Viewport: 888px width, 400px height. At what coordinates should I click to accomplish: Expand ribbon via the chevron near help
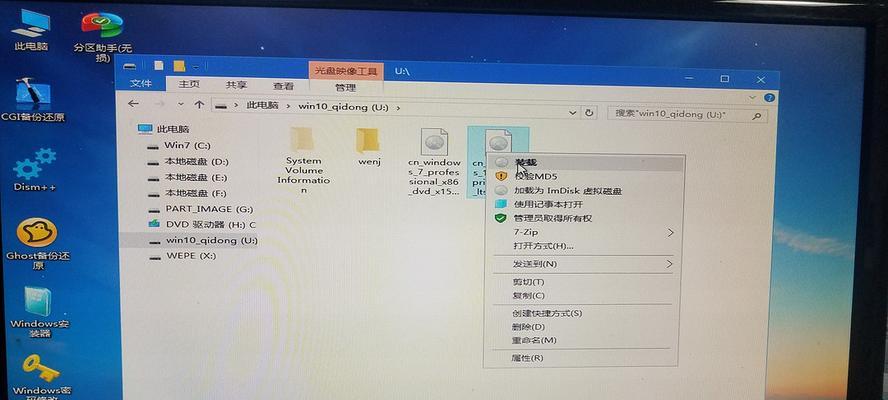click(753, 97)
